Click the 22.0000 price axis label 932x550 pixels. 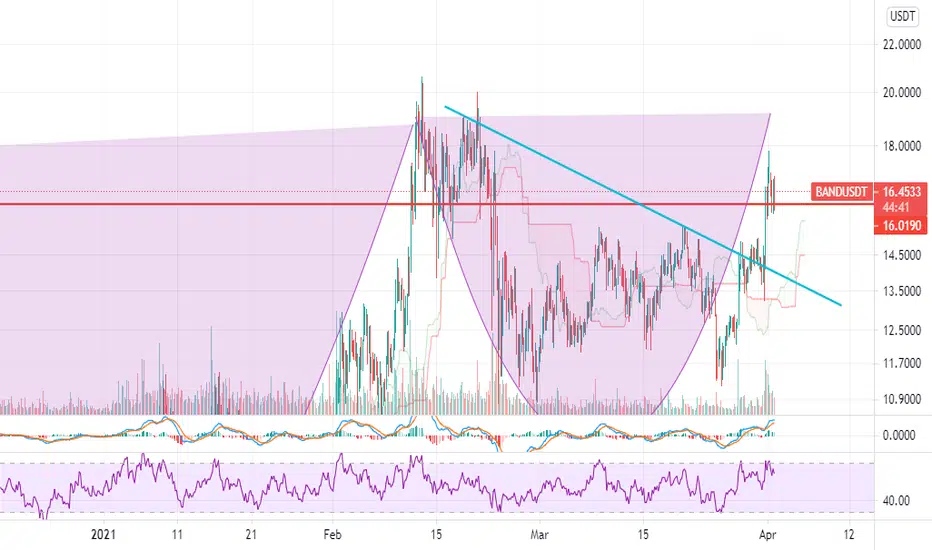pyautogui.click(x=902, y=45)
